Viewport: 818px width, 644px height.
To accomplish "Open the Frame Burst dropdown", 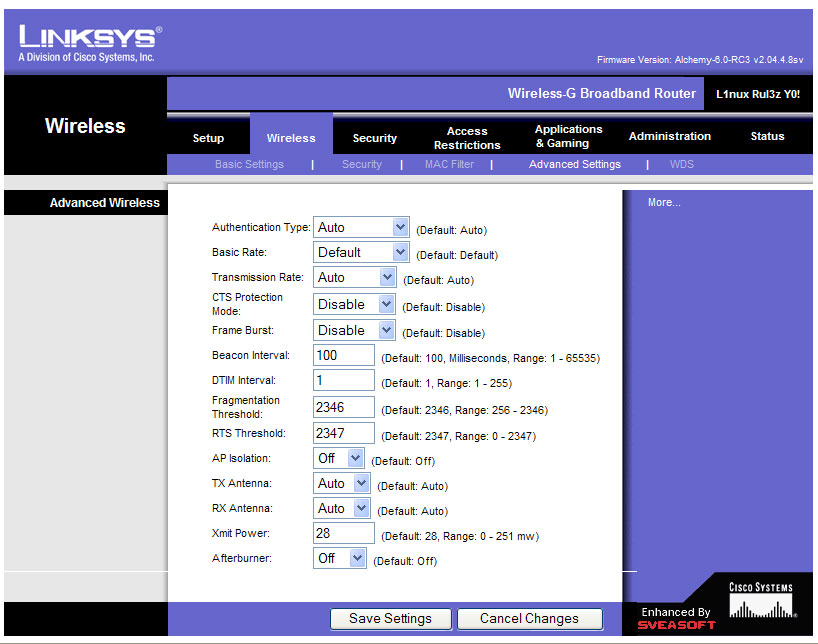I will pos(355,330).
